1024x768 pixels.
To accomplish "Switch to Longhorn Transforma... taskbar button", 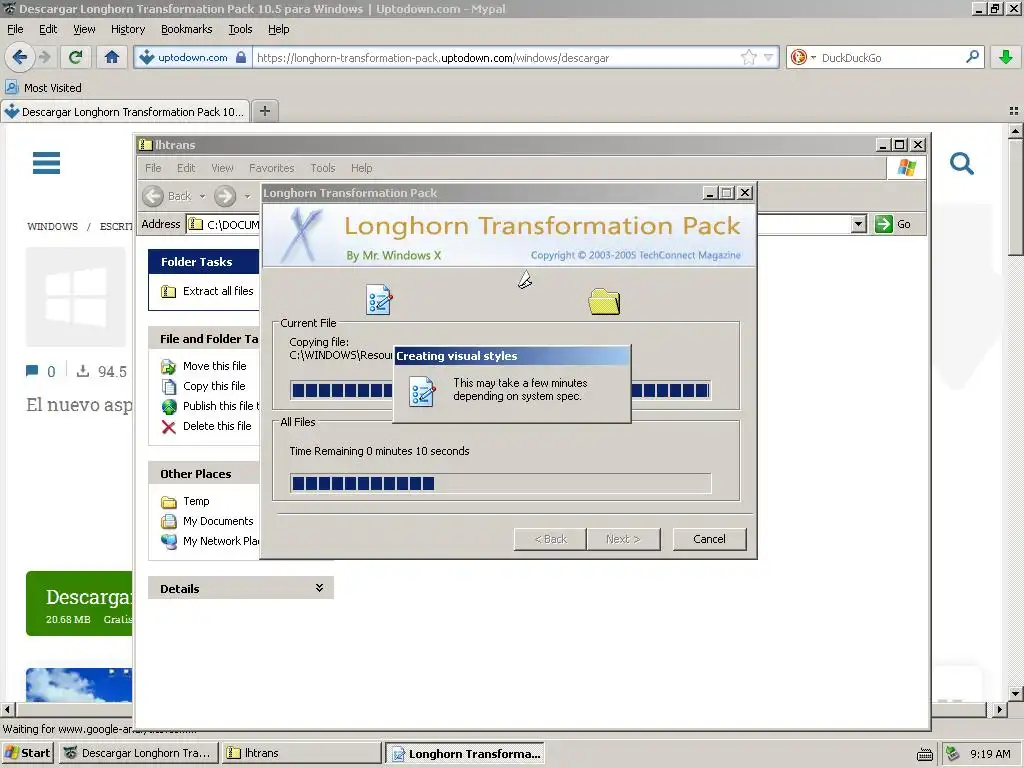I will [464, 753].
